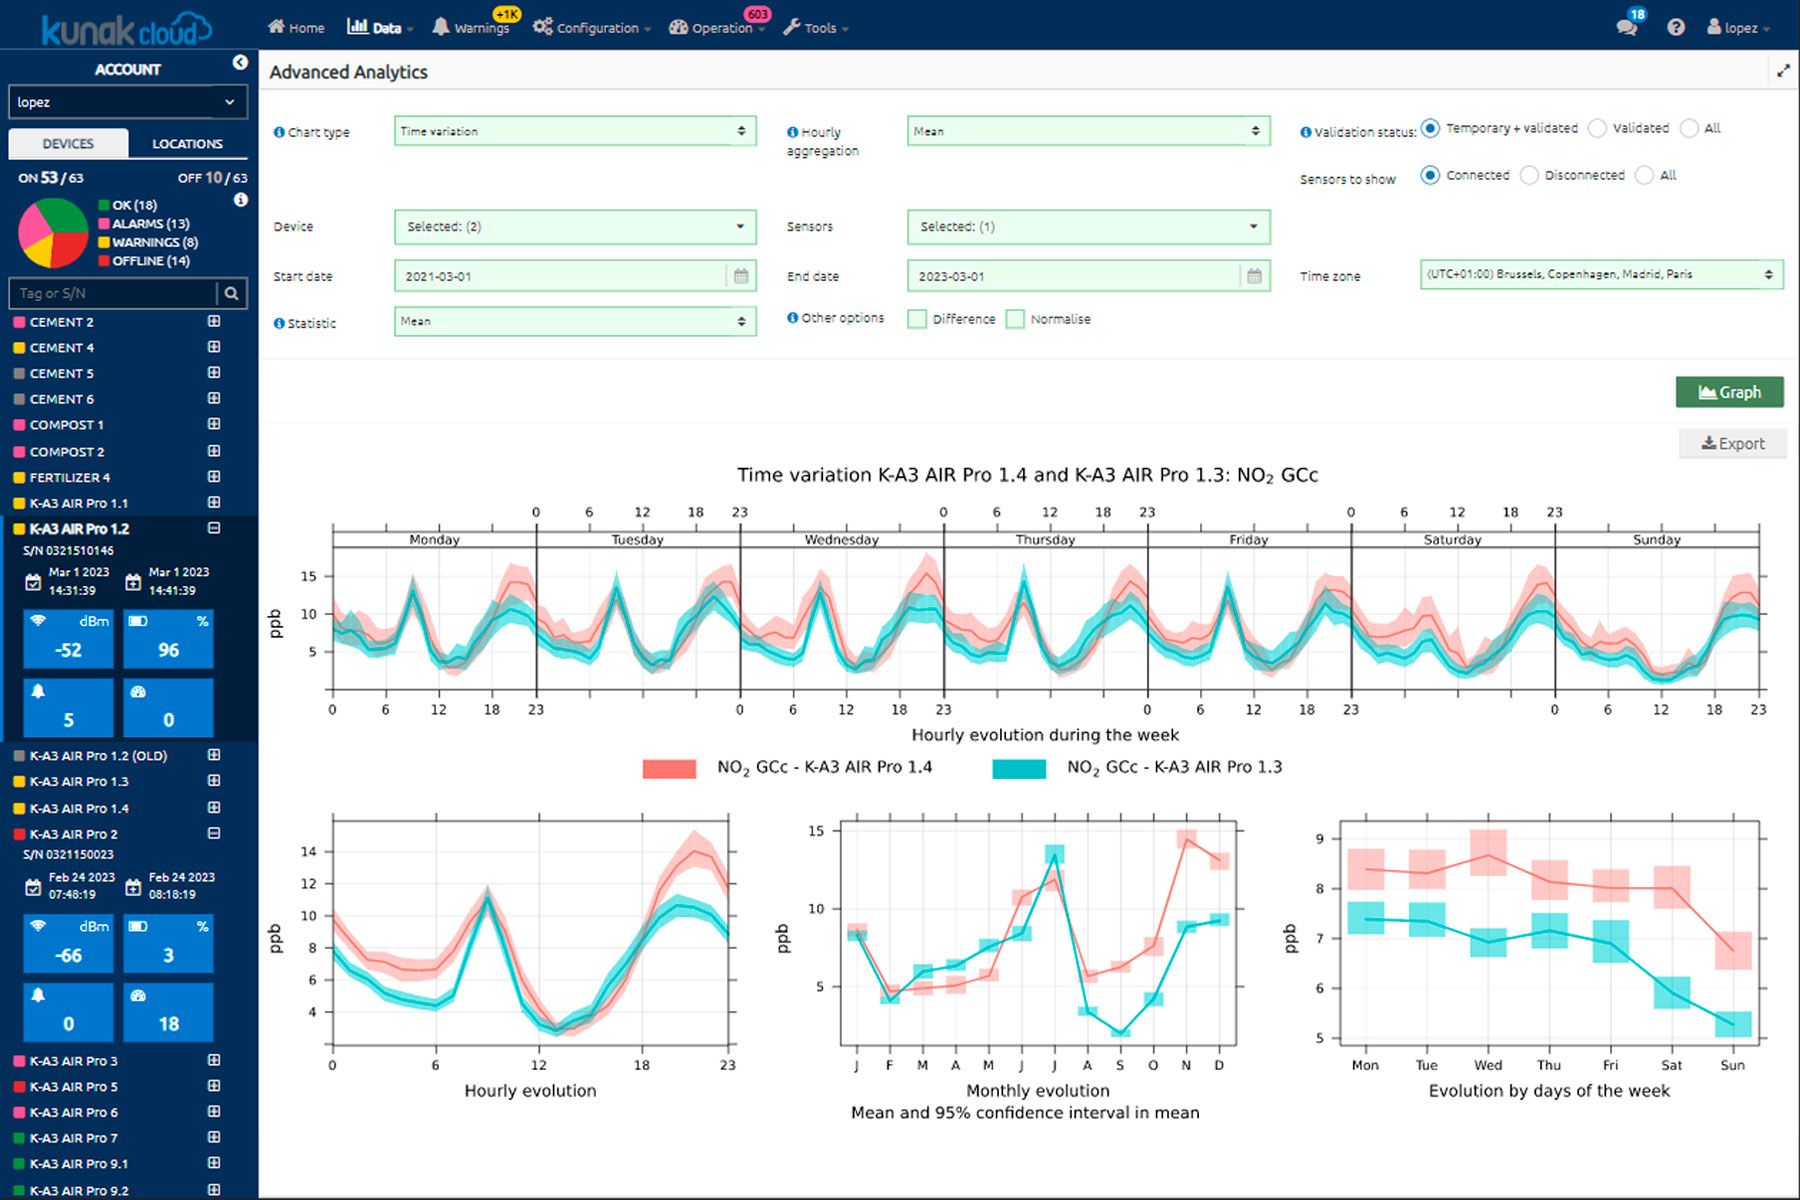Screen dimensions: 1800x1200
Task: Click the Start date input field
Action: click(560, 276)
